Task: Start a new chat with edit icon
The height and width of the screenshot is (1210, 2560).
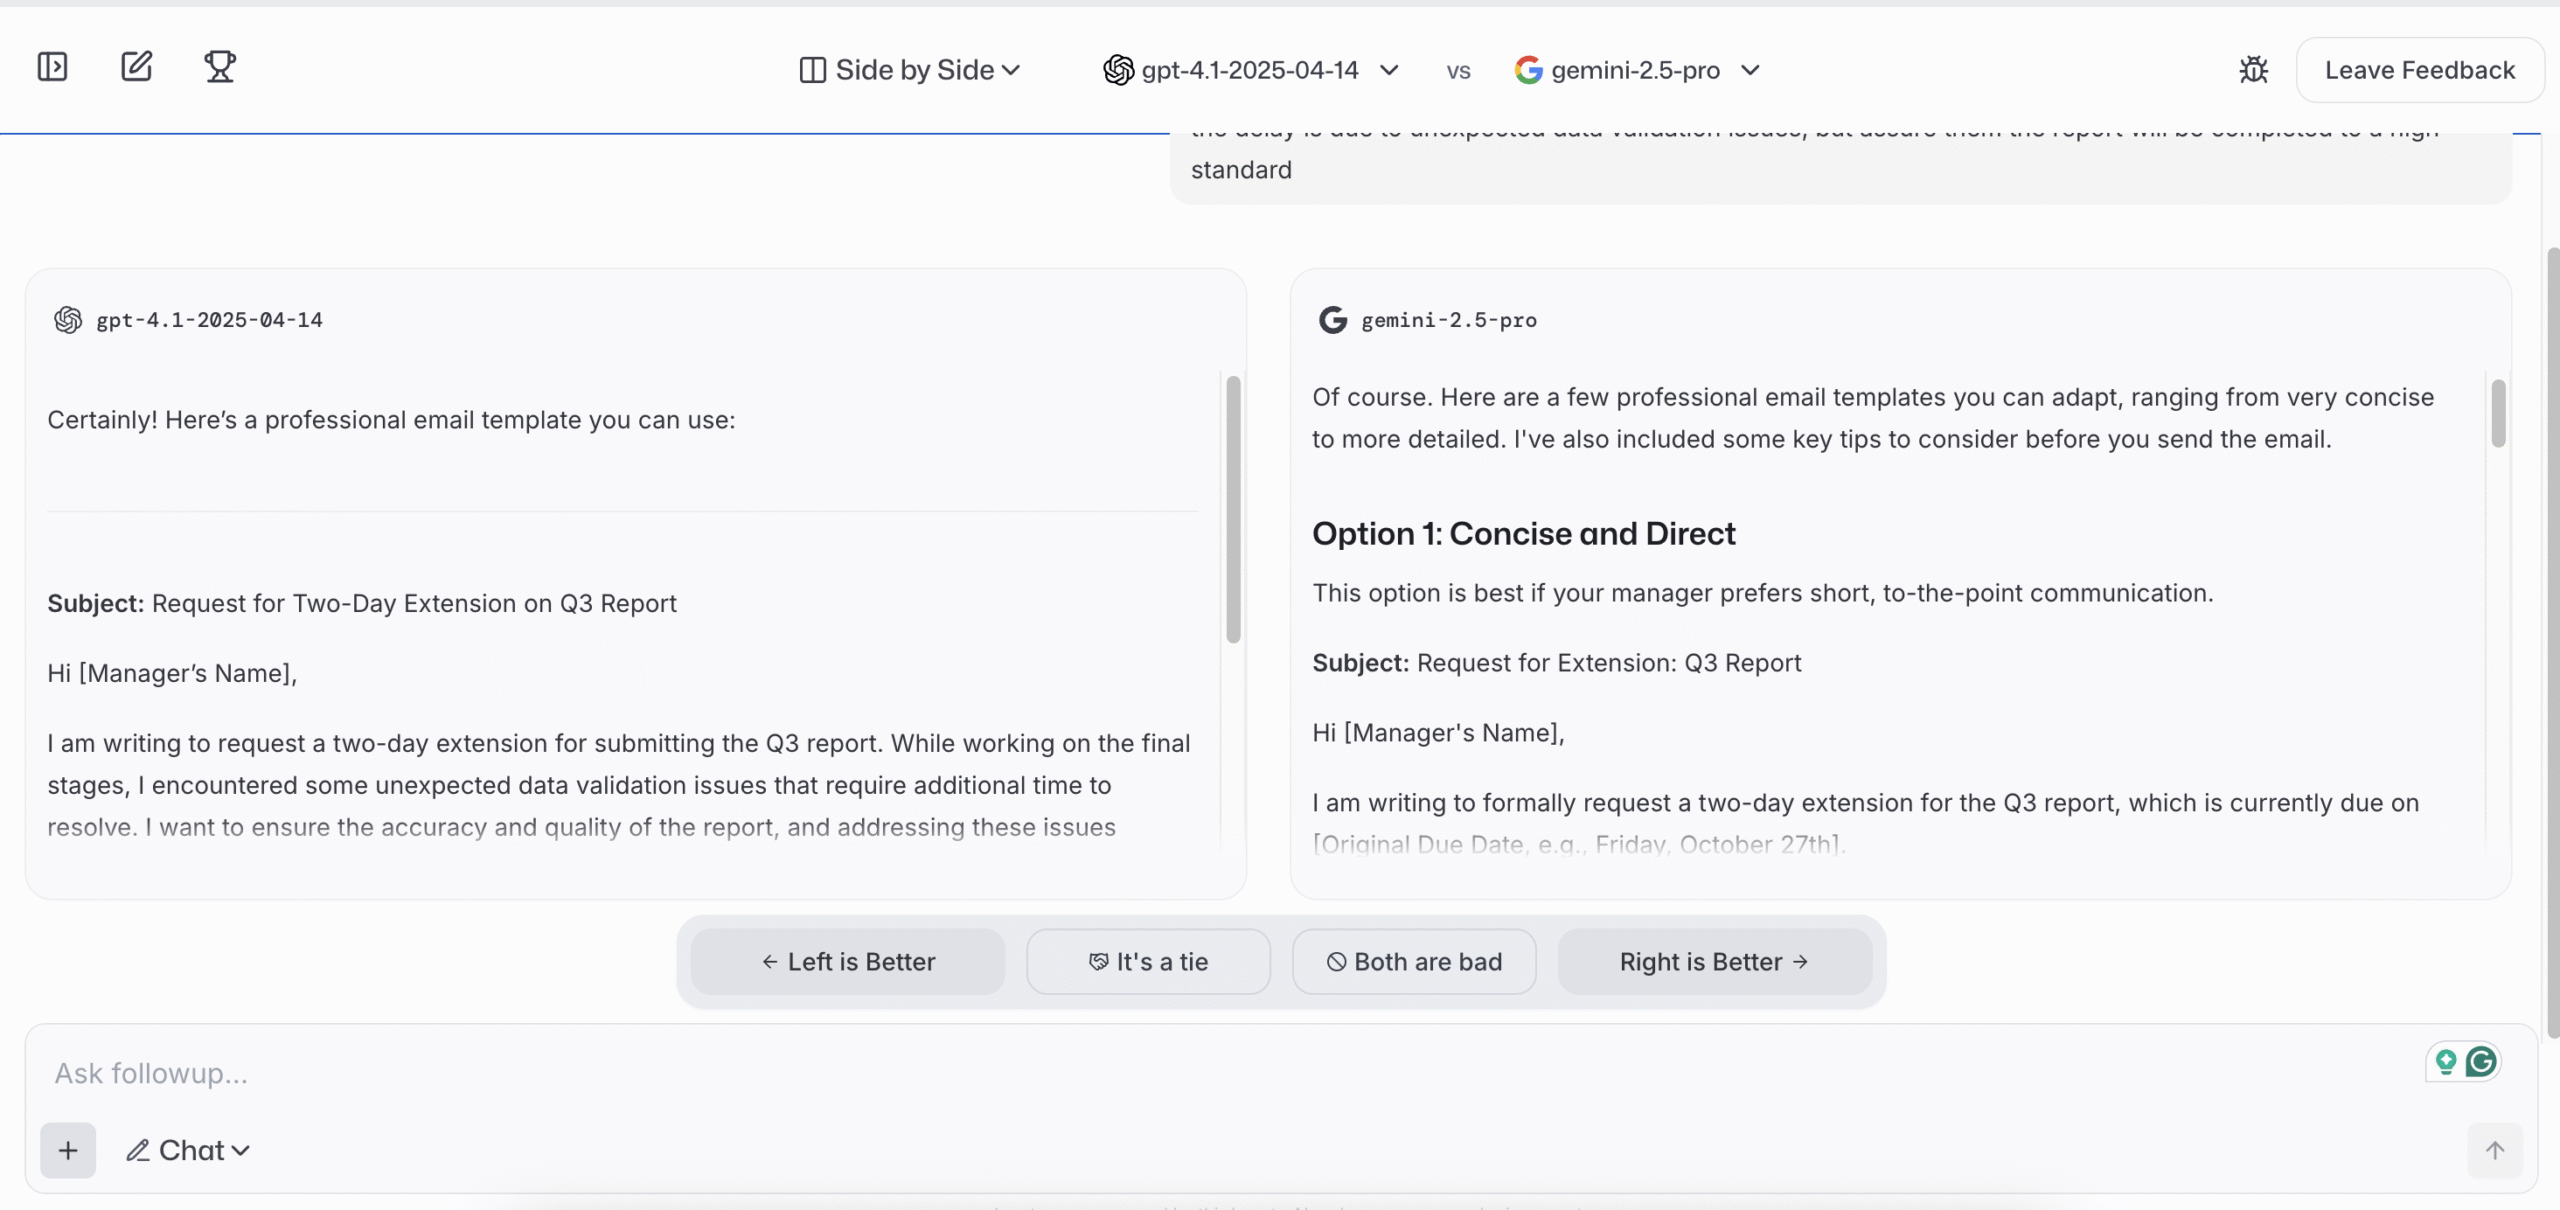Action: click(x=136, y=67)
